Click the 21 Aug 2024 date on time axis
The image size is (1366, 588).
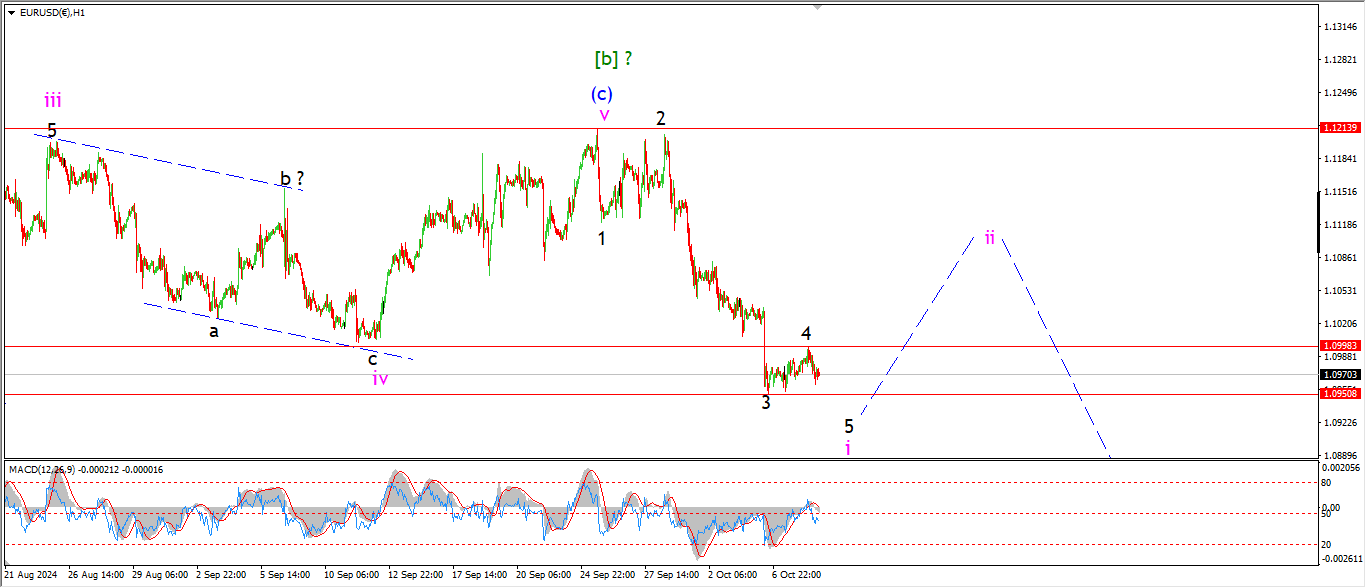(31, 575)
